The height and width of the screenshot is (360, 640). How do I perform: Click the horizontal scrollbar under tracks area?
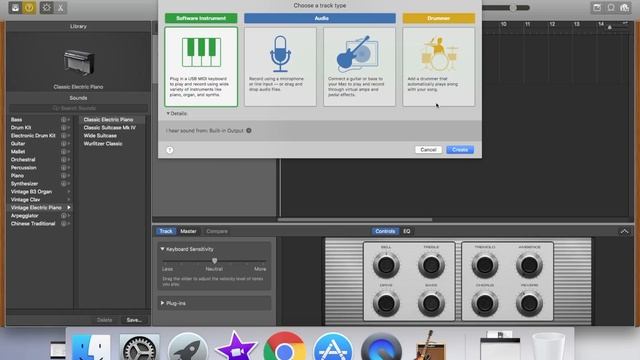tap(355, 220)
